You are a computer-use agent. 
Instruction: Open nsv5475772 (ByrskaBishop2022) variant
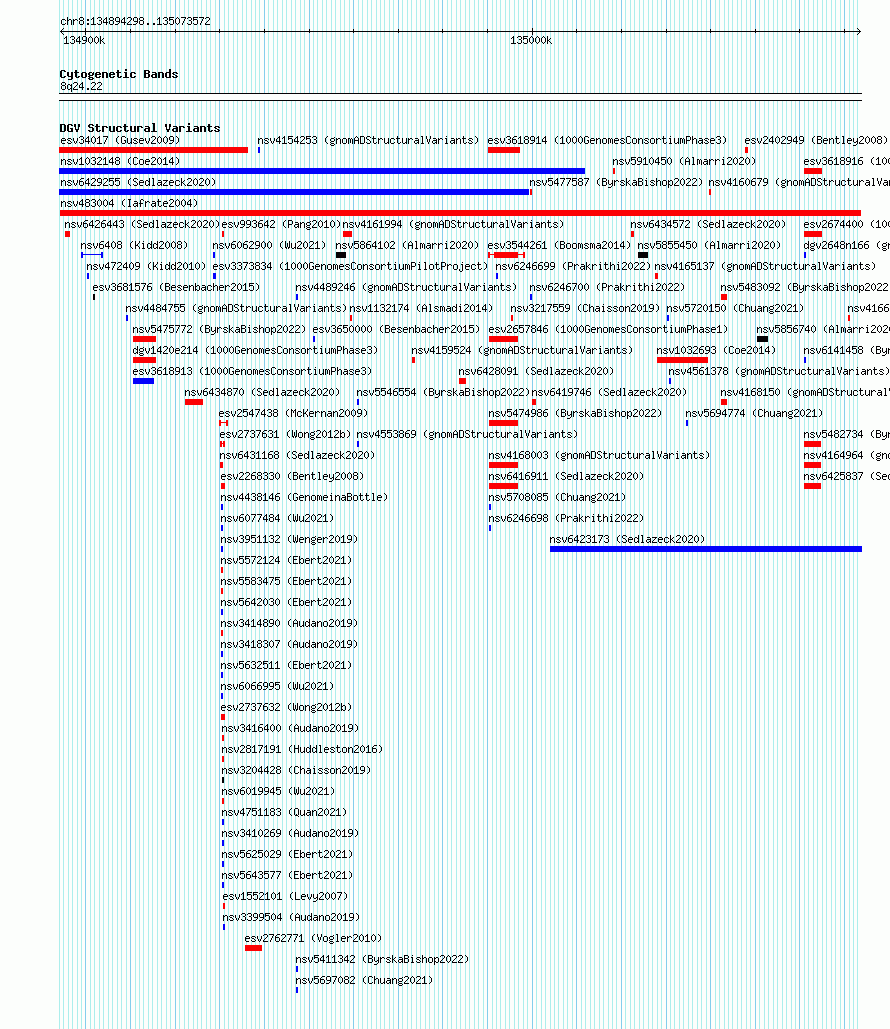[219, 329]
